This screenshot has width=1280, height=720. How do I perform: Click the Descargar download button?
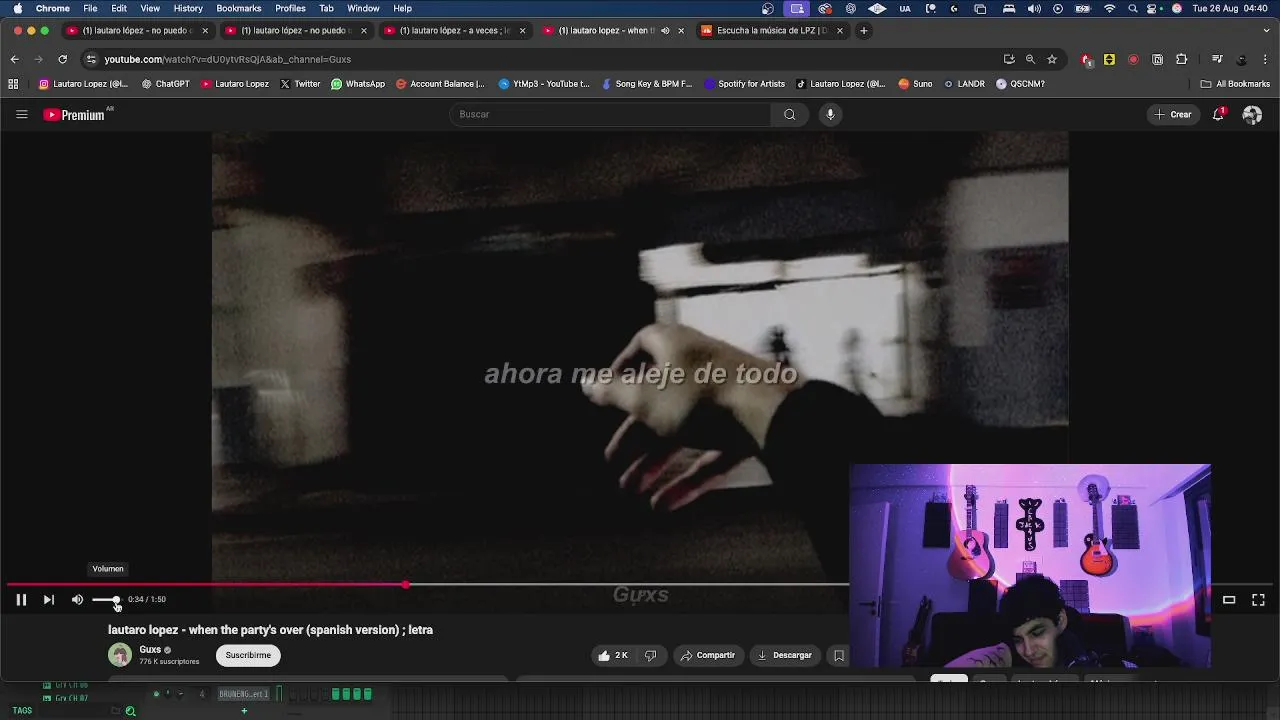coord(785,655)
